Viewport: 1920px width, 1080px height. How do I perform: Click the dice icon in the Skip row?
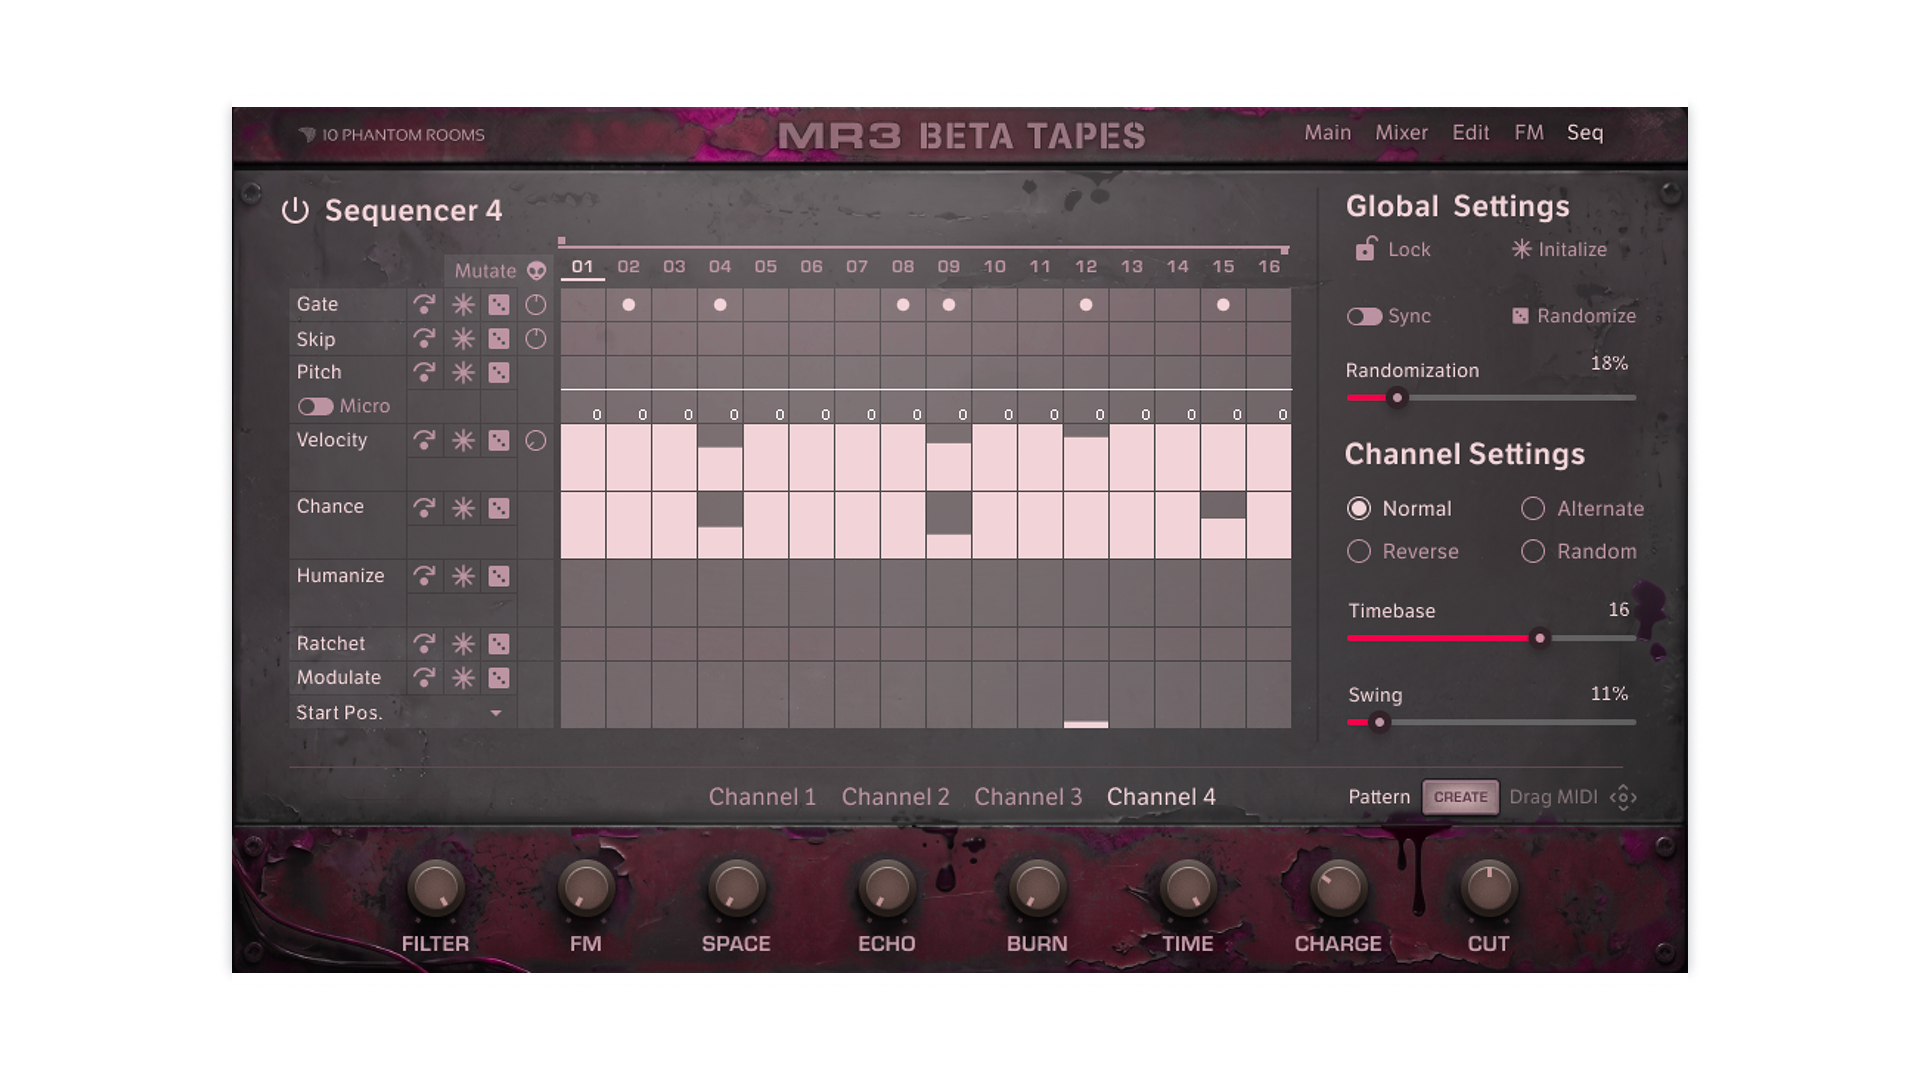point(499,339)
